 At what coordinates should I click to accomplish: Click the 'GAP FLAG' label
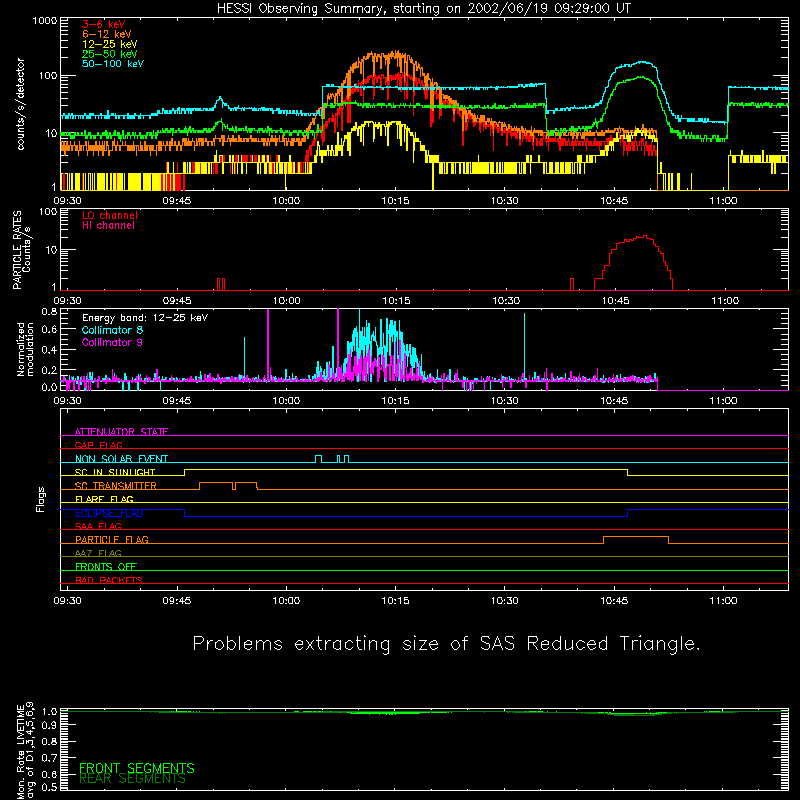click(98, 445)
